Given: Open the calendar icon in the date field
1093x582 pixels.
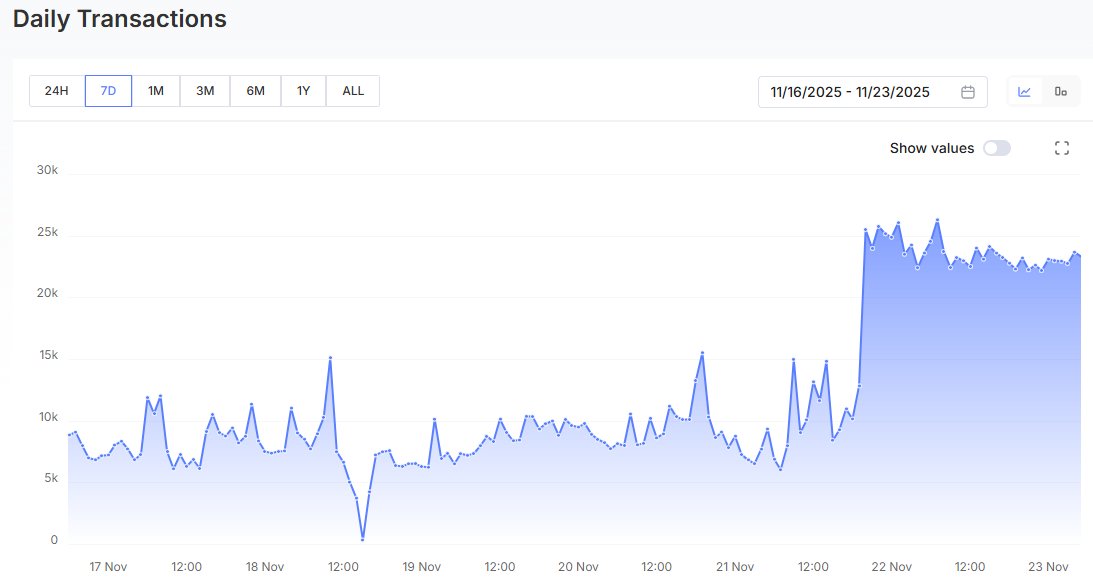Looking at the screenshot, I should coord(967,91).
